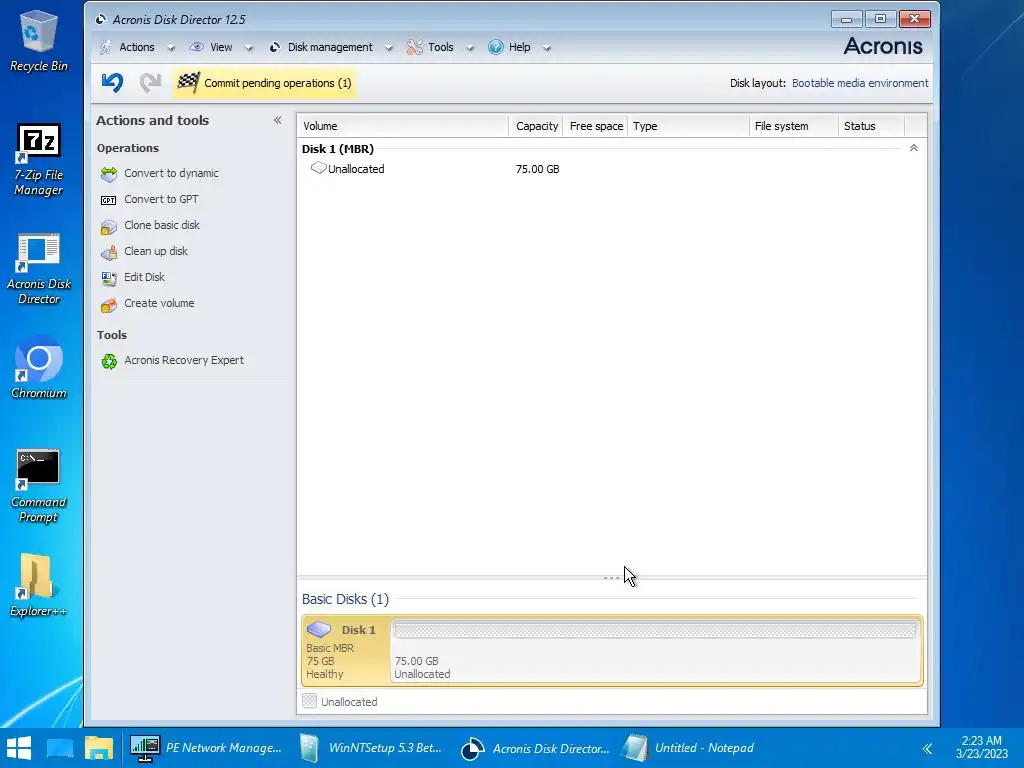Switch to PE Network Manager taskbar item
The height and width of the screenshot is (768, 1024).
click(206, 748)
